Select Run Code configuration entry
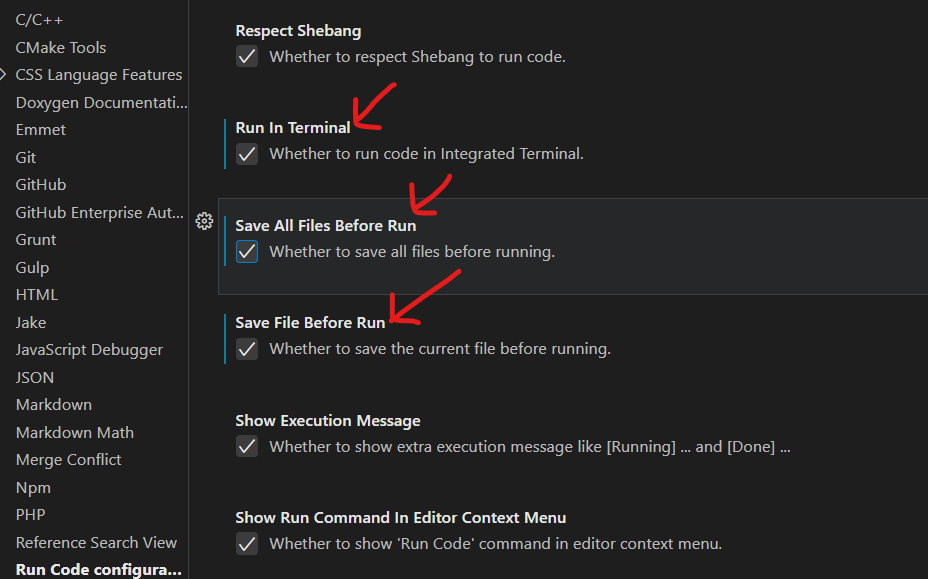 point(99,570)
